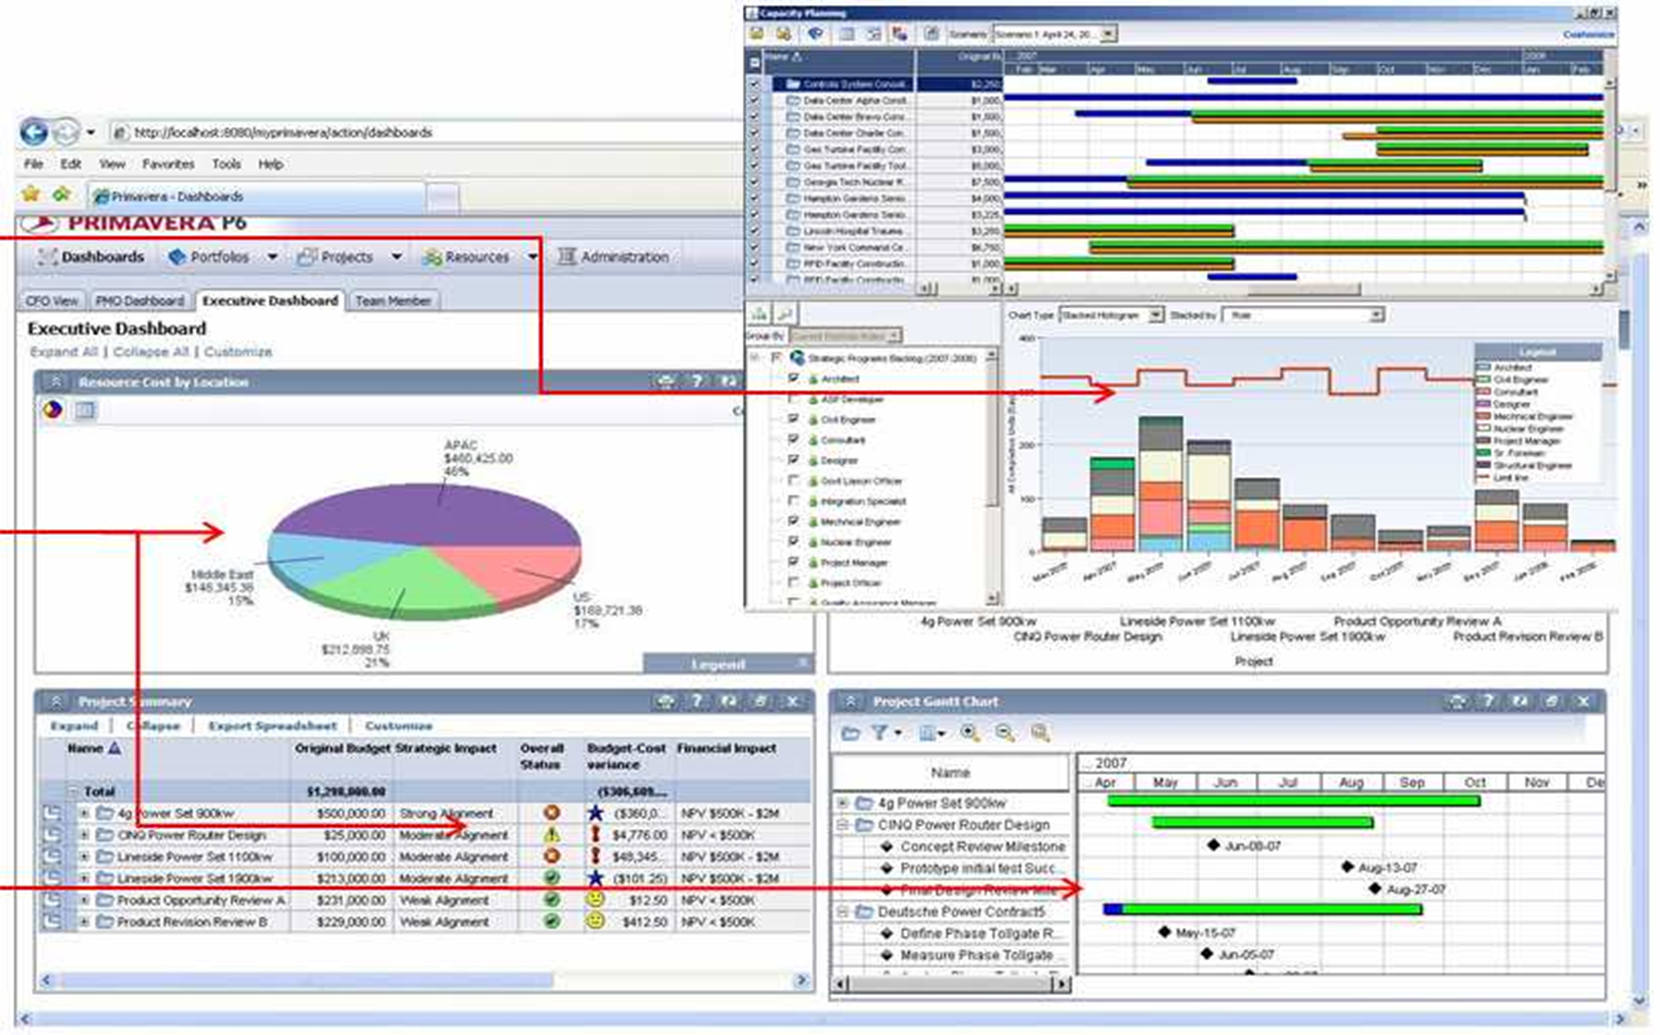Check the Govt Liaison Officer checkbox
Viewport: 1660px width, 1035px height.
(794, 481)
